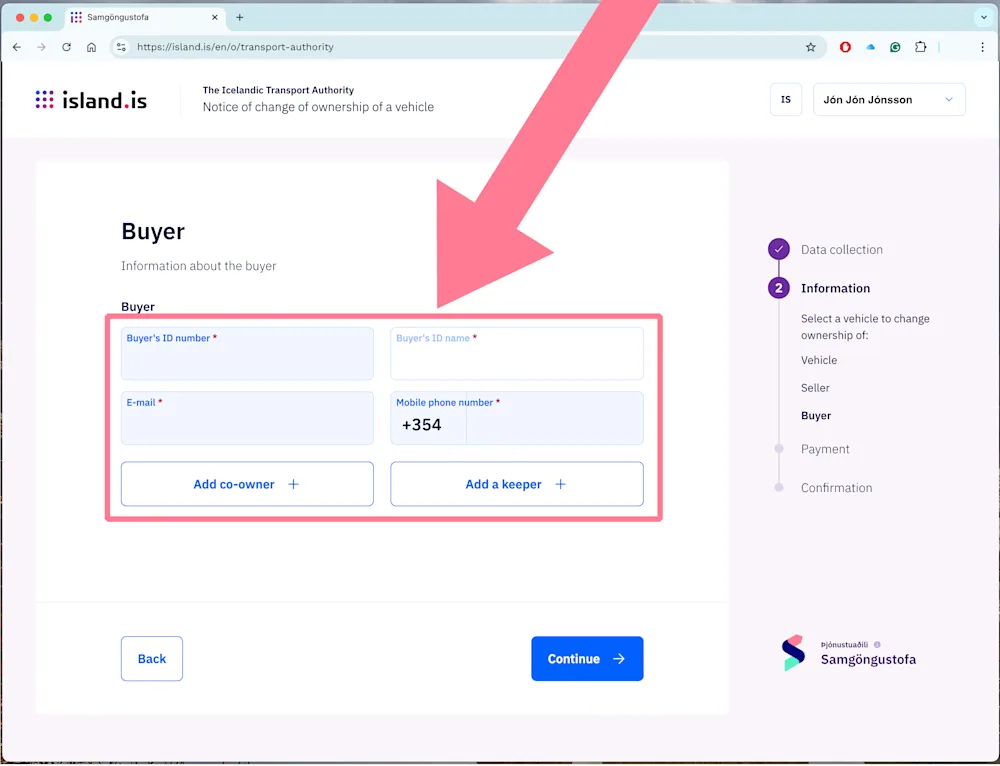
Task: Switch to the Samgöngustofa browser tab
Action: click(x=144, y=17)
